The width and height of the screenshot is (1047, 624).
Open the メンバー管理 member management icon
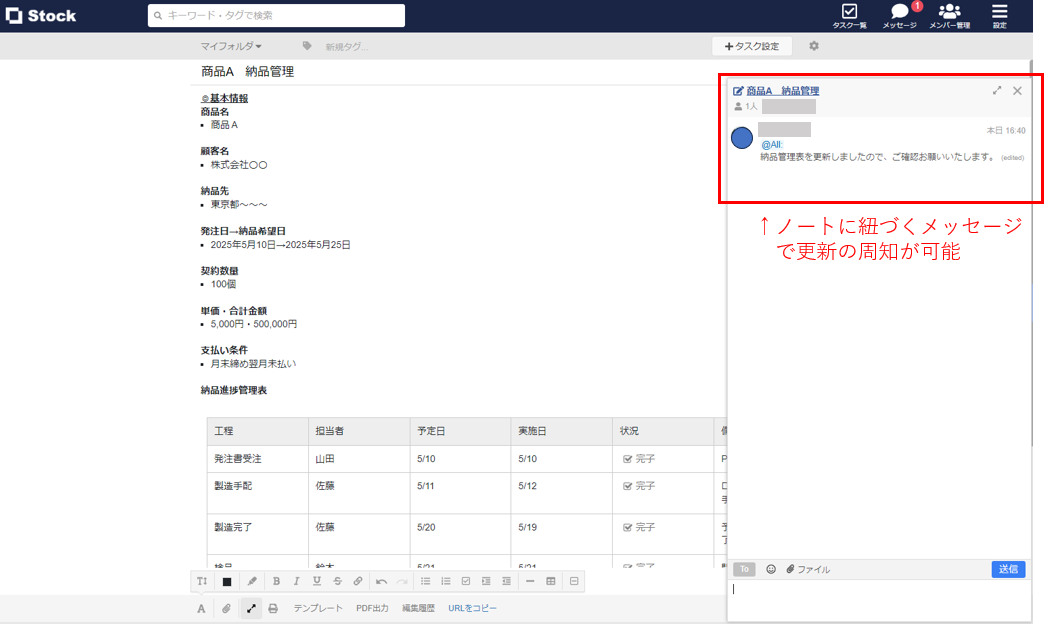coord(950,15)
